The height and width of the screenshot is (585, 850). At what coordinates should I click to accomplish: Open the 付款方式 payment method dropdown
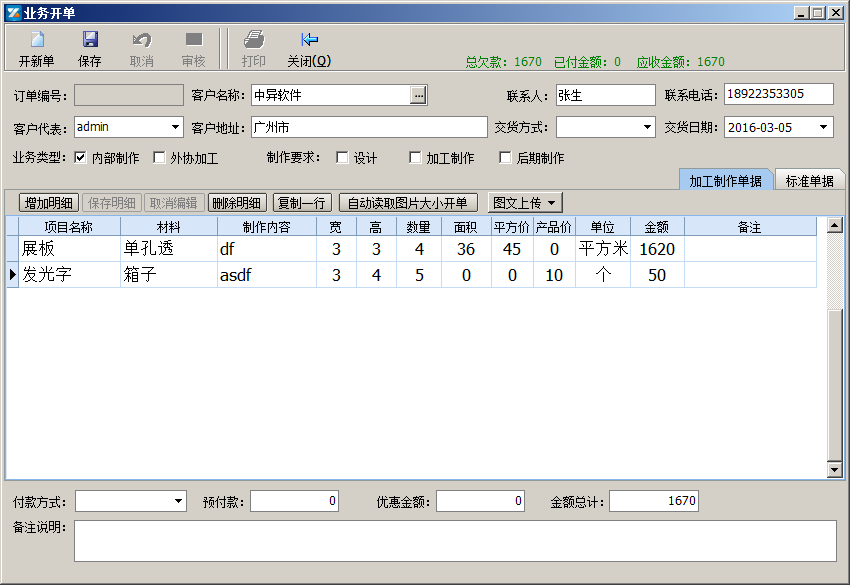(176, 501)
